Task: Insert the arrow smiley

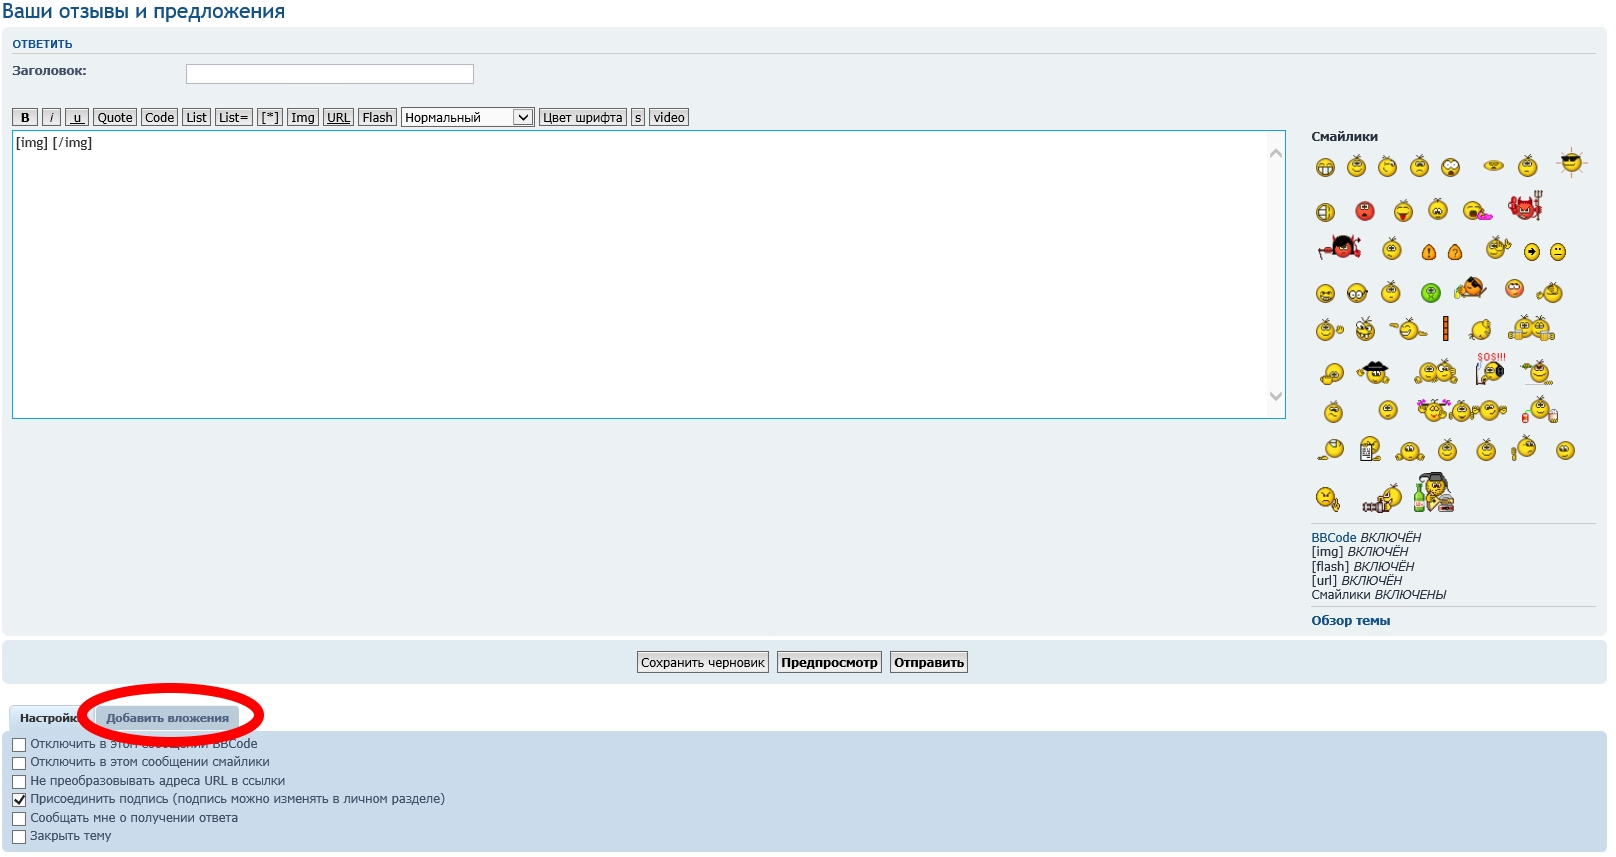Action: pyautogui.click(x=1531, y=252)
